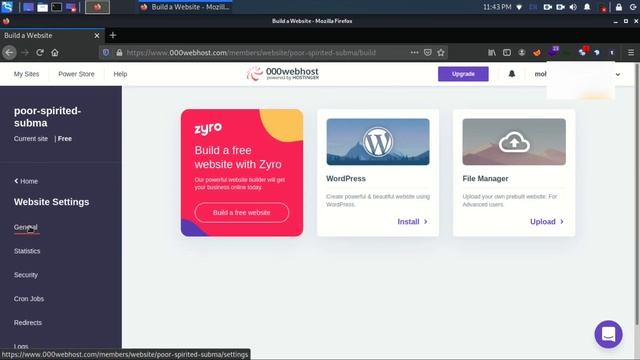Click the system notification bell in panel

(587, 7)
